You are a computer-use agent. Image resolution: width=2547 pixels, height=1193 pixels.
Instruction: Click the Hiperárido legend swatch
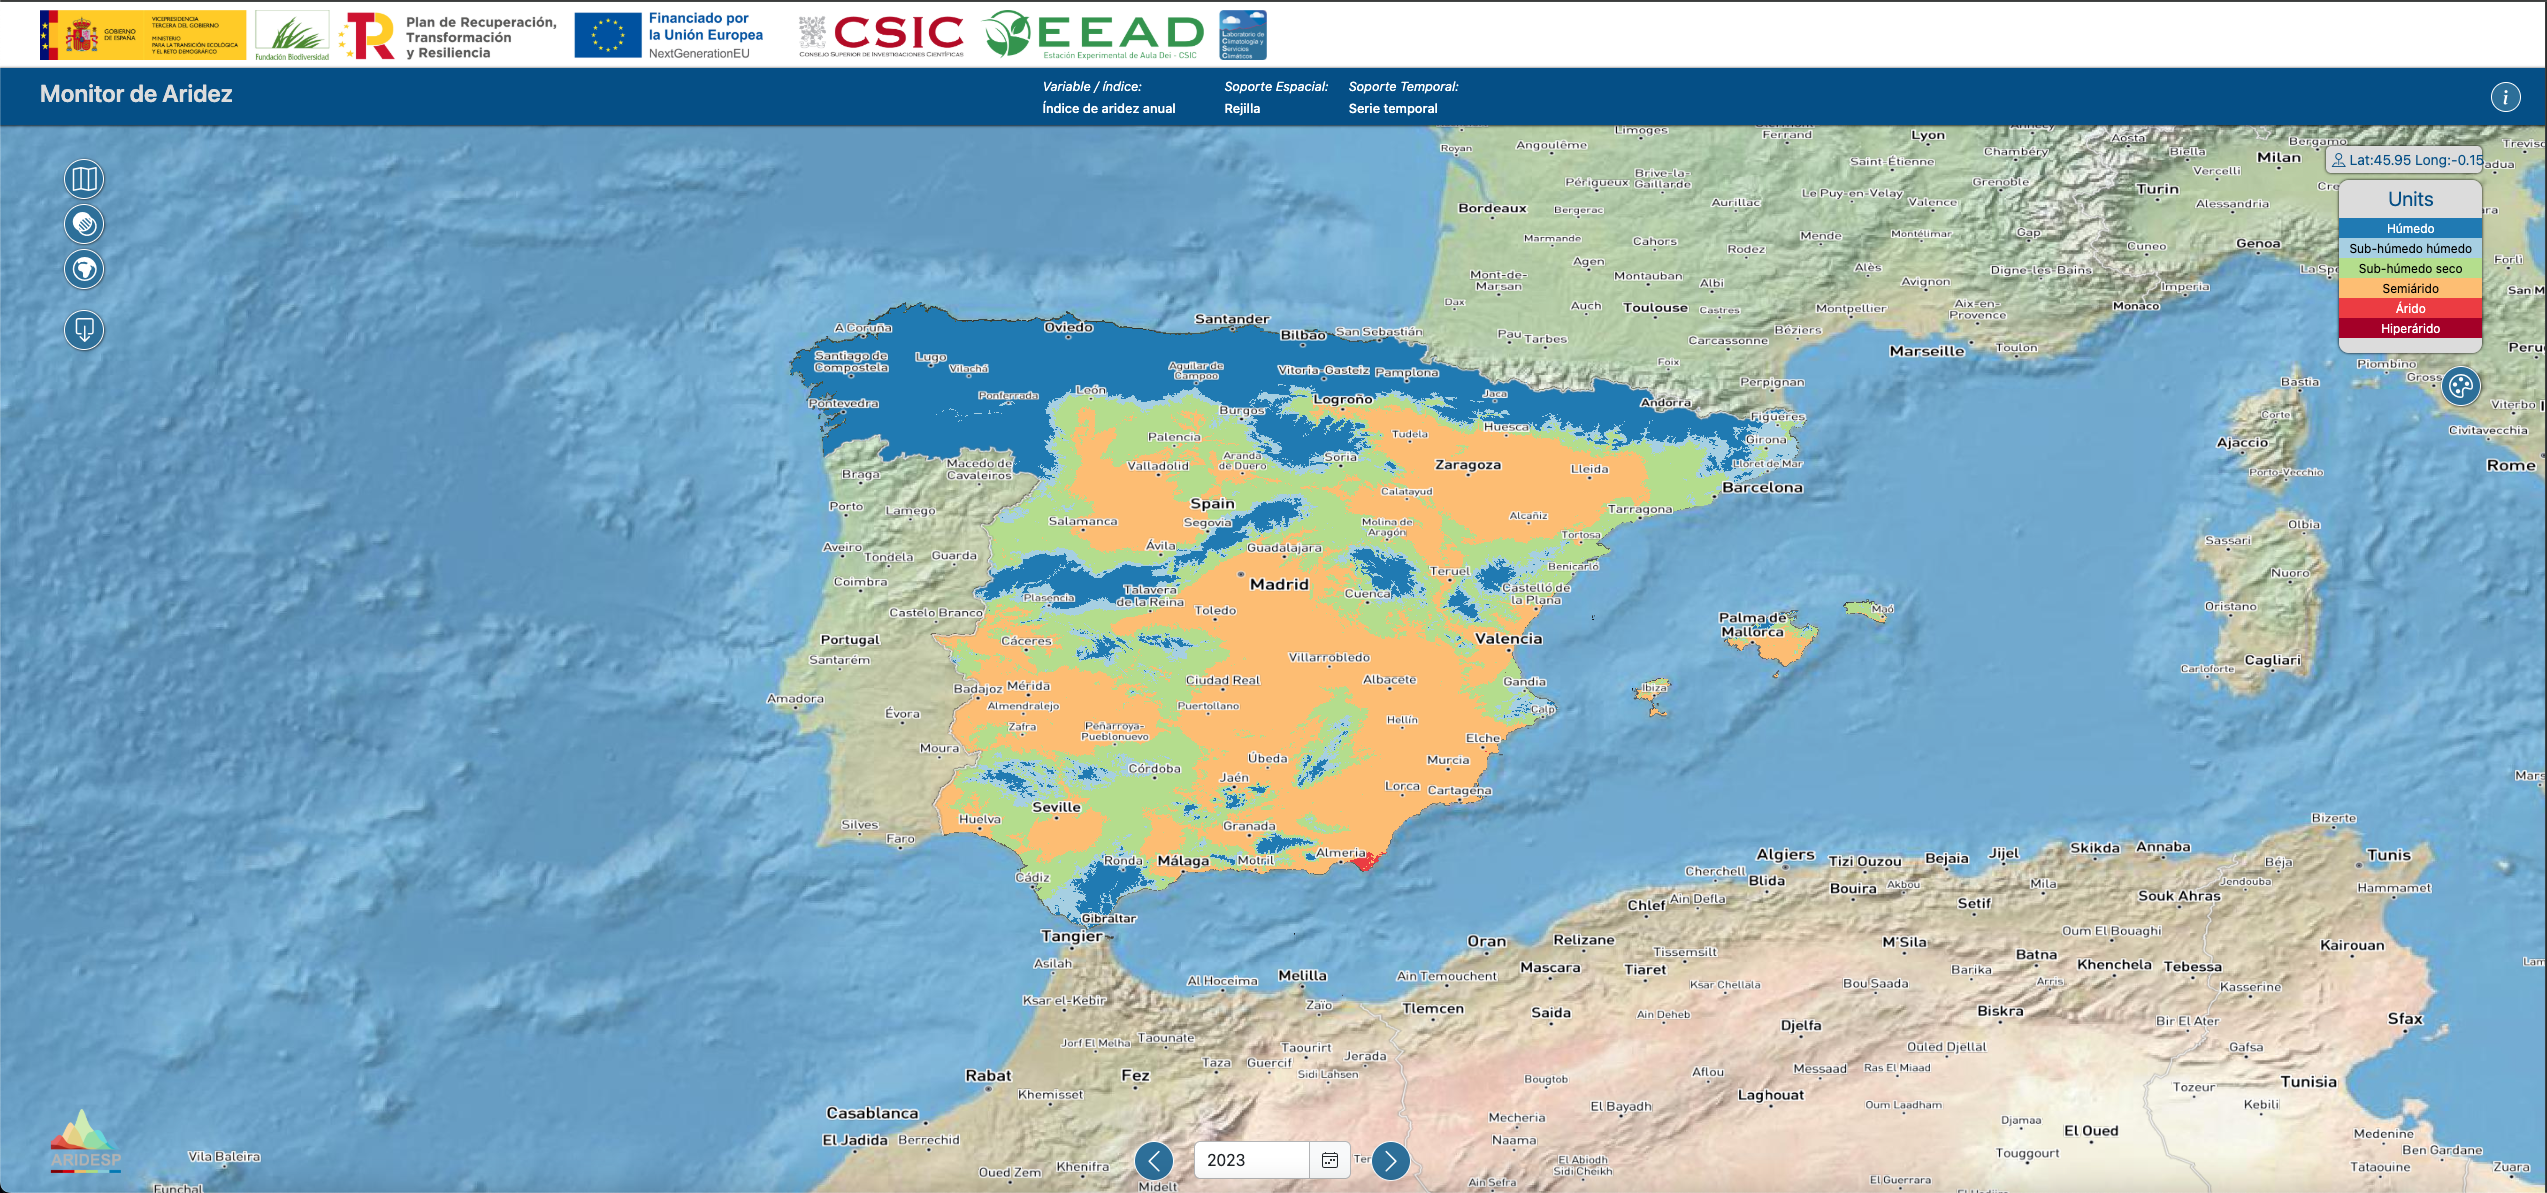coord(2410,329)
